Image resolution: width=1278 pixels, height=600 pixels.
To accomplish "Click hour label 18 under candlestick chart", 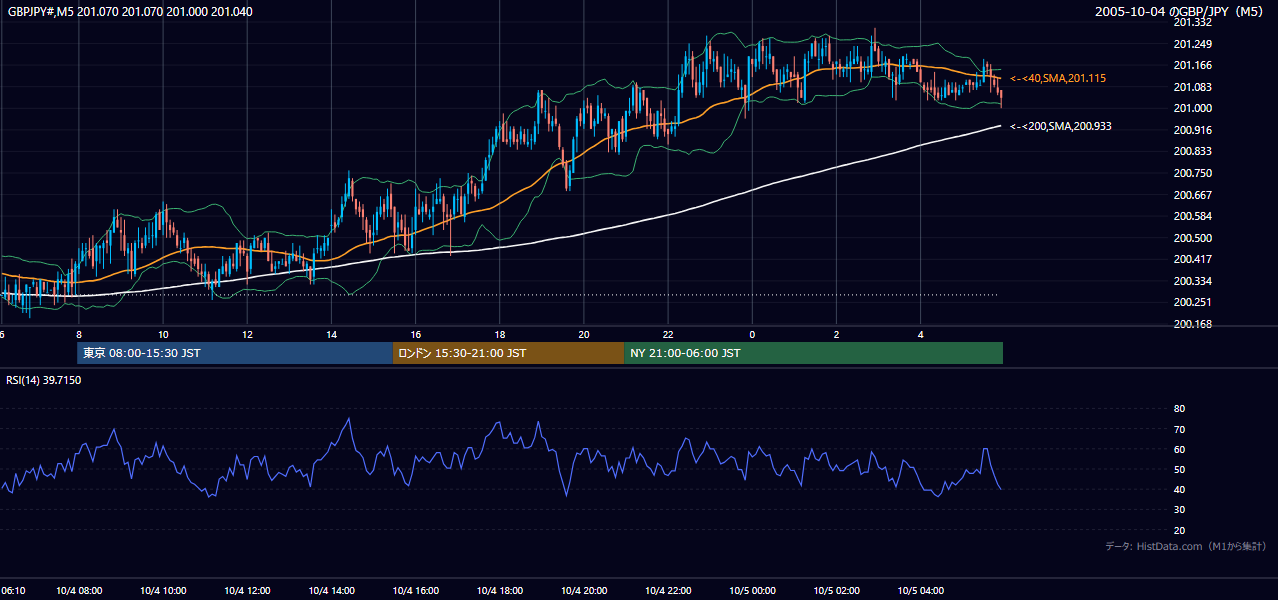I will point(500,334).
